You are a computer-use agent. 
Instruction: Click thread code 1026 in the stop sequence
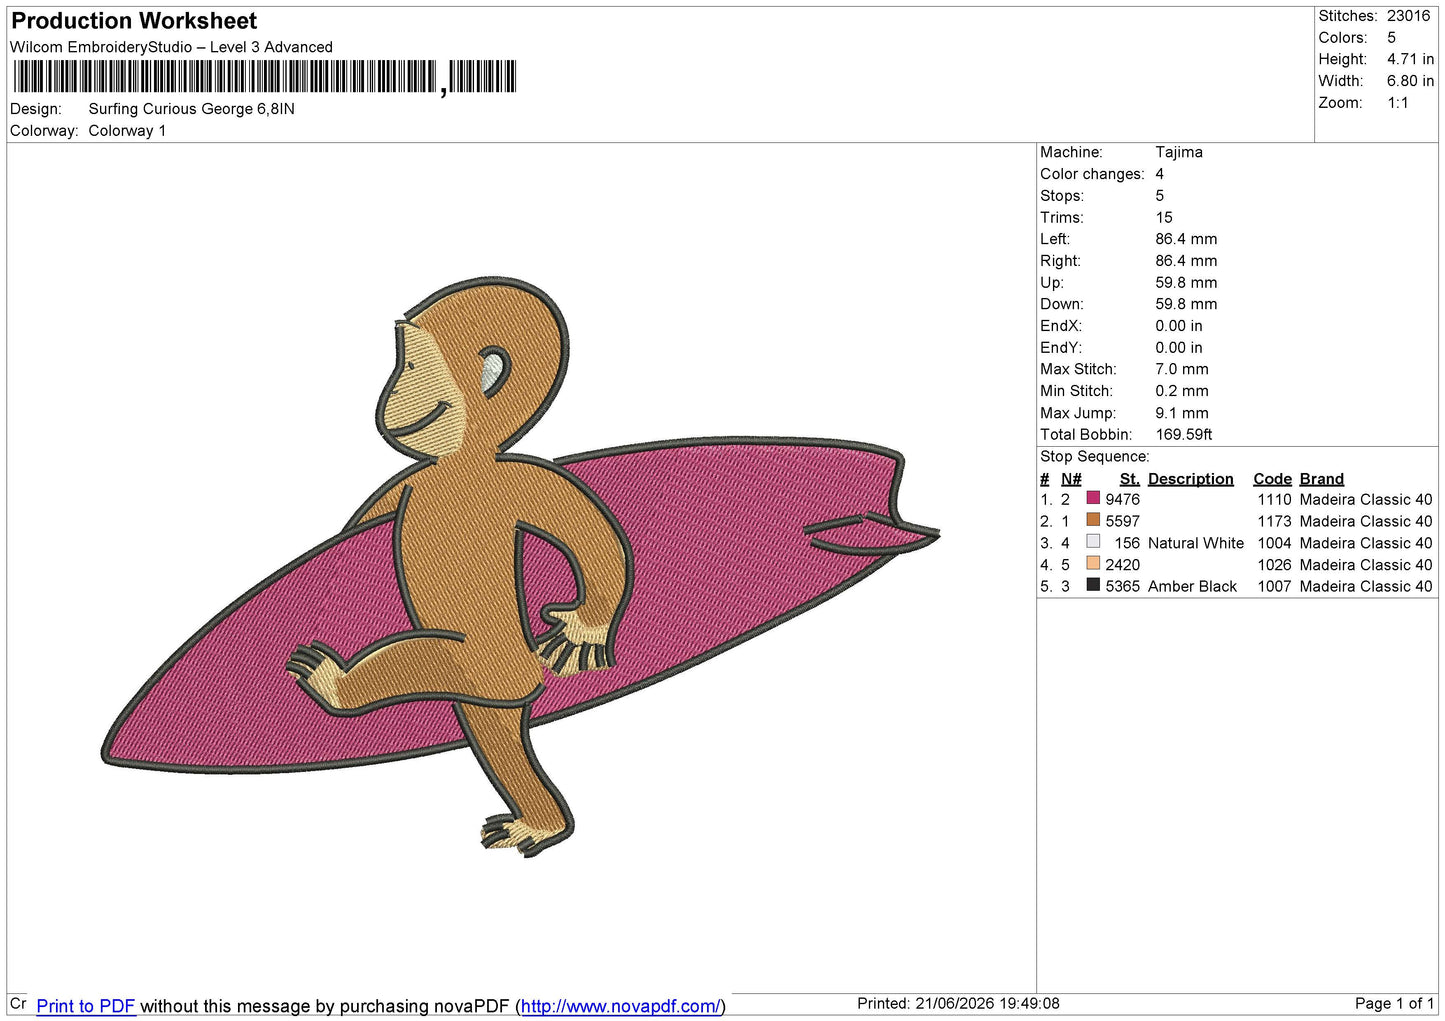(1274, 565)
